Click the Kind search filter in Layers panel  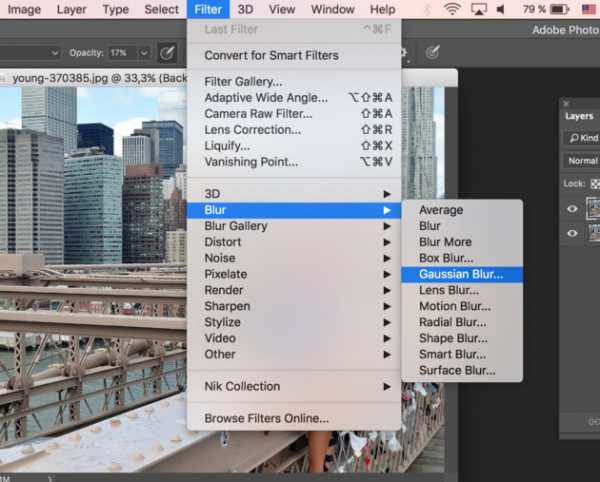[582, 138]
